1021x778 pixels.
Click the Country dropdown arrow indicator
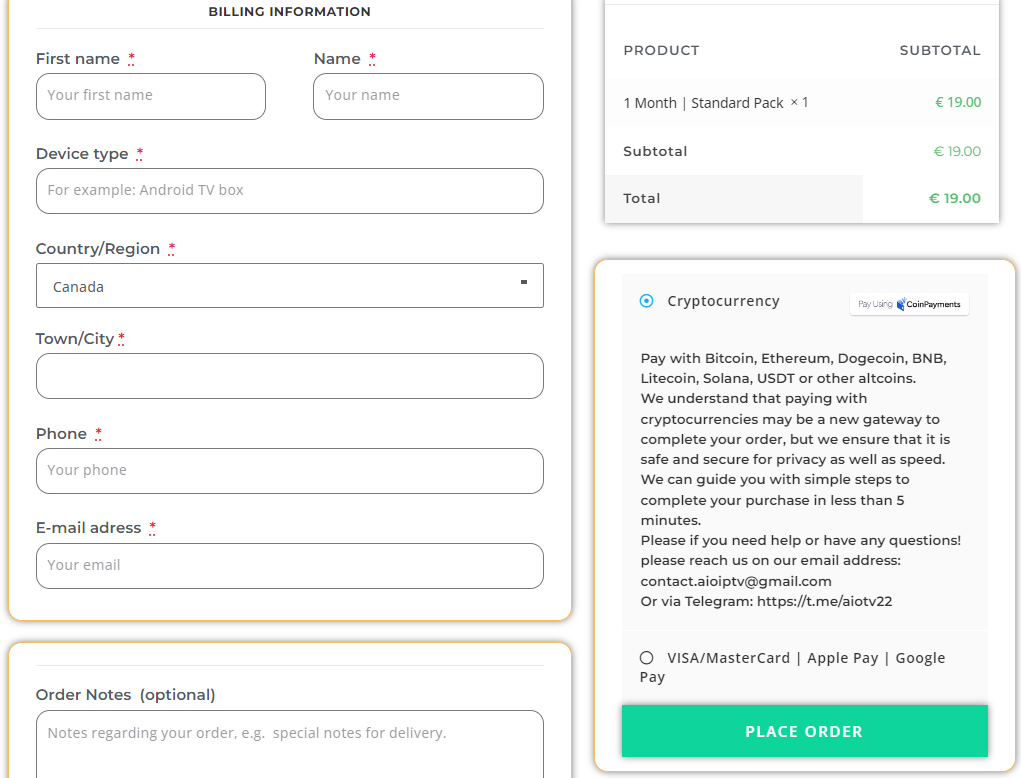[x=524, y=283]
